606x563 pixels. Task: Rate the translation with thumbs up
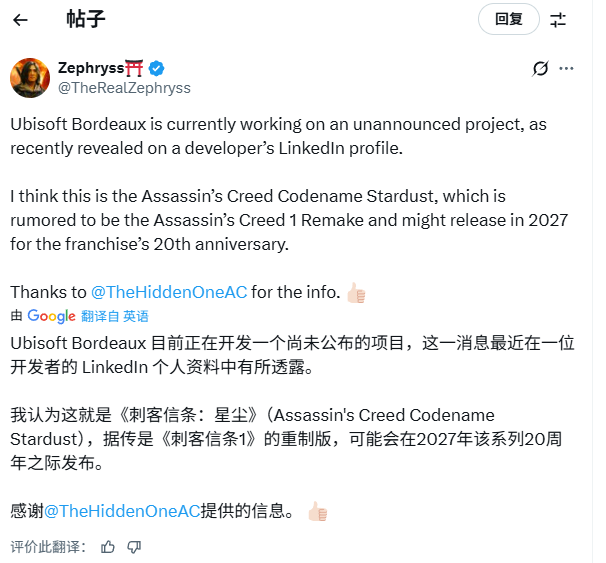pyautogui.click(x=108, y=547)
